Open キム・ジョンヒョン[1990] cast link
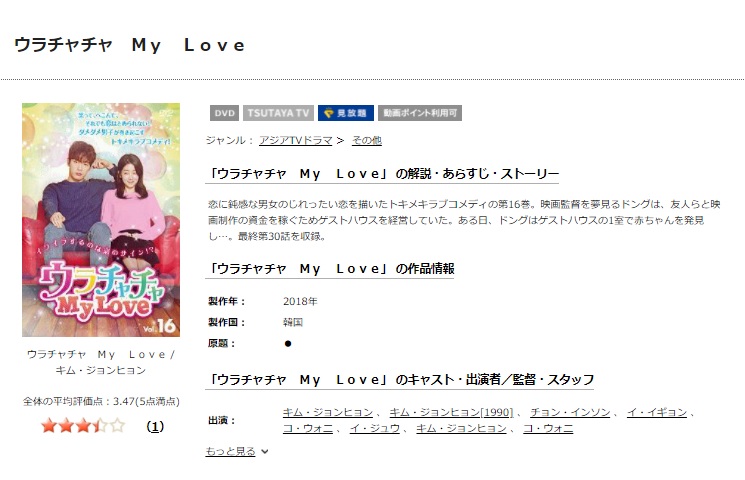 coord(451,412)
